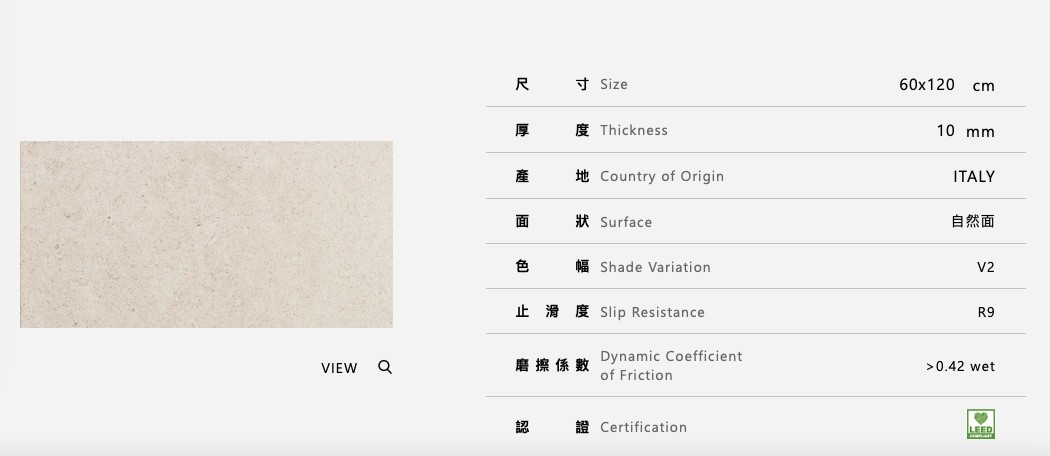1050x456 pixels.
Task: Click the magnifier icon beside VIEW
Action: (385, 367)
